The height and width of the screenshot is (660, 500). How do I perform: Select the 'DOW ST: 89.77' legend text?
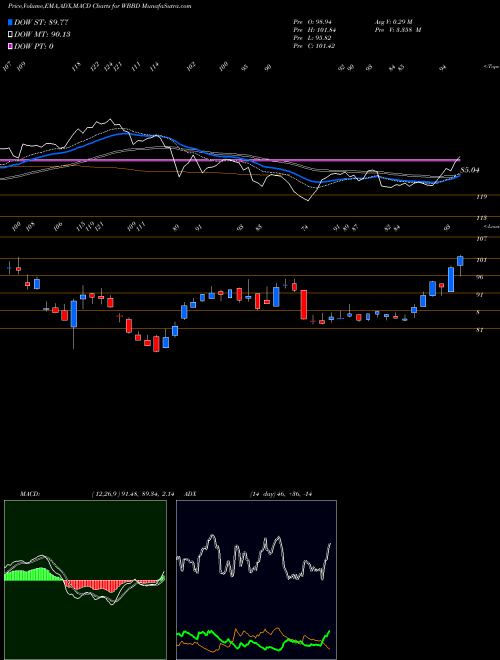(x=41, y=22)
